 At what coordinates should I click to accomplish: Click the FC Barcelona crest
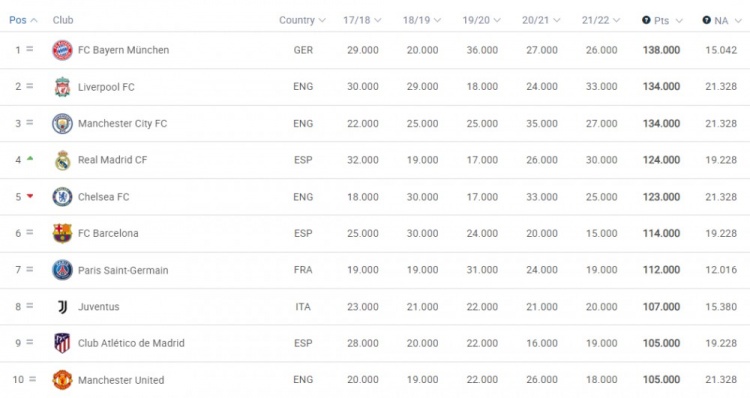coord(62,233)
